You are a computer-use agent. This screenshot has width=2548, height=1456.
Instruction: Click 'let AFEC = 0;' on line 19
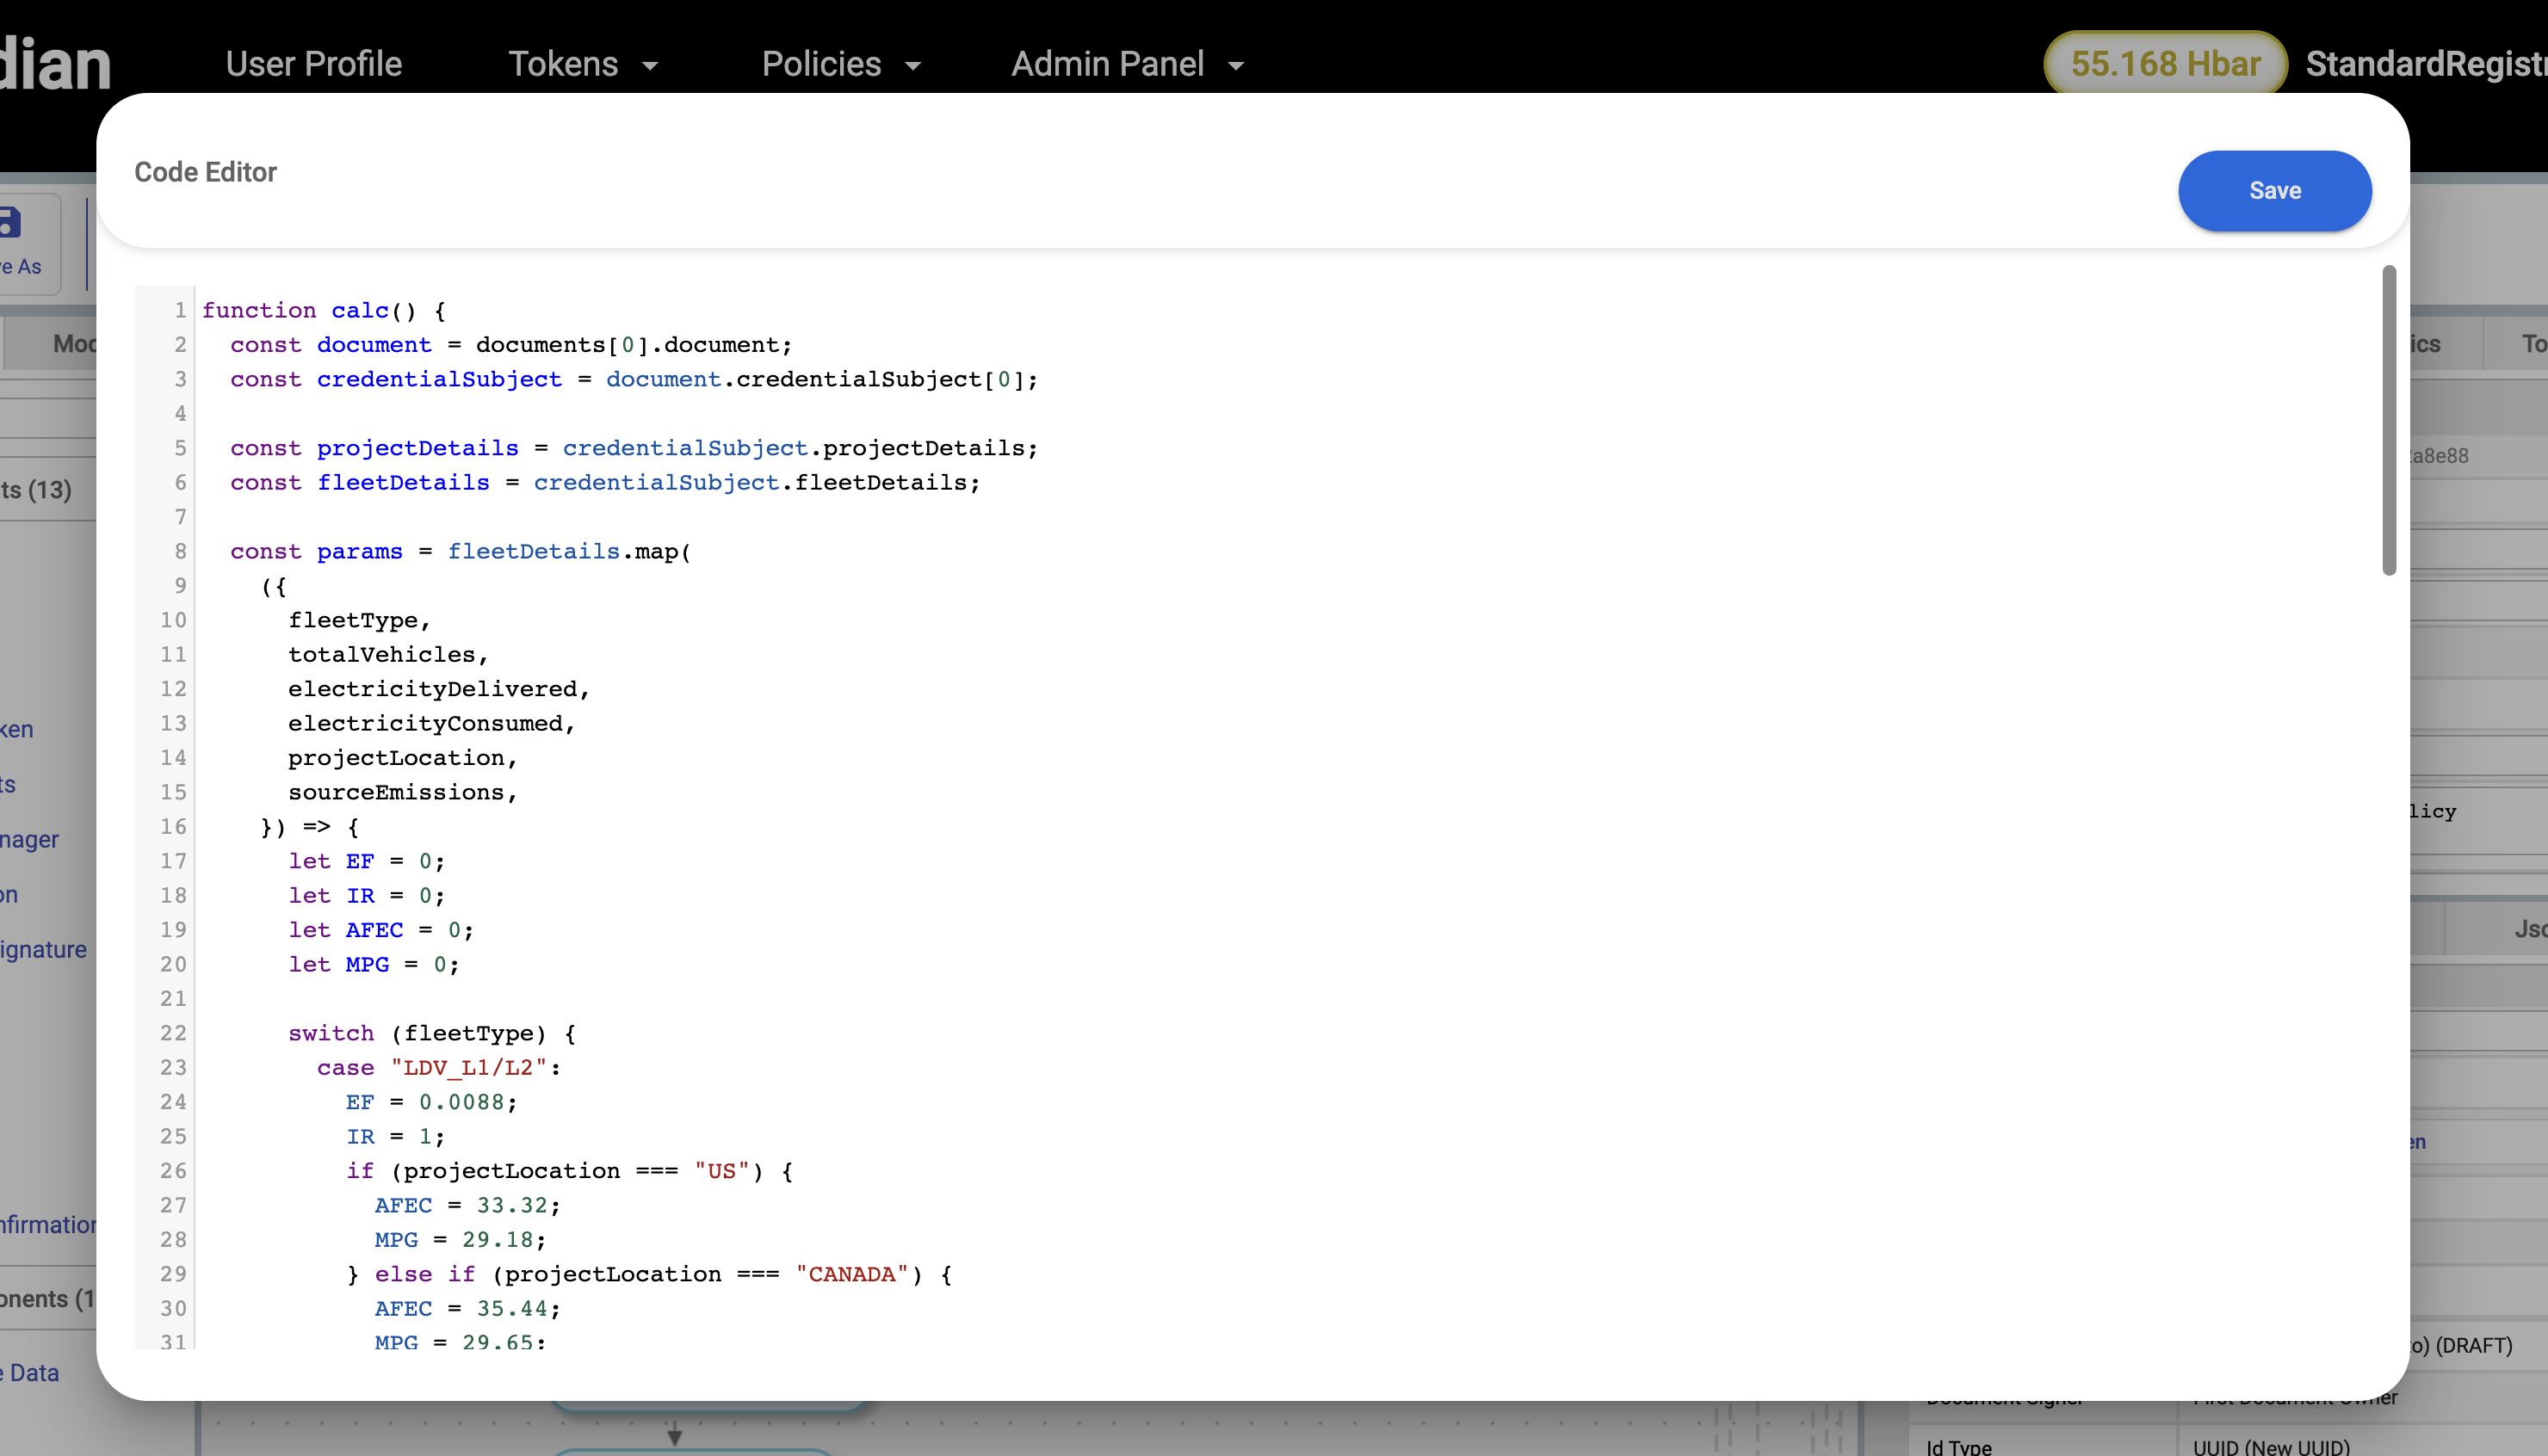pos(381,930)
